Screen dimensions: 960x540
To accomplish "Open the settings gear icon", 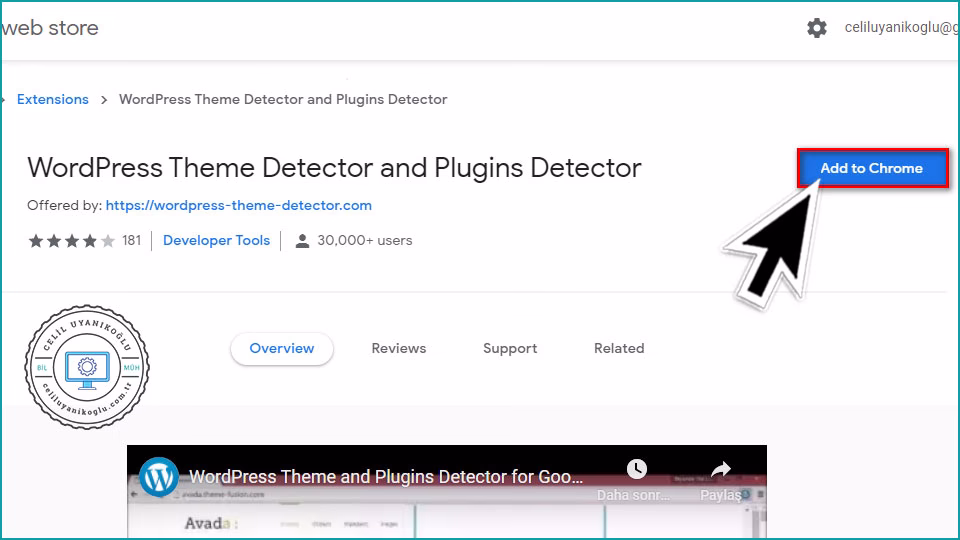I will point(816,28).
